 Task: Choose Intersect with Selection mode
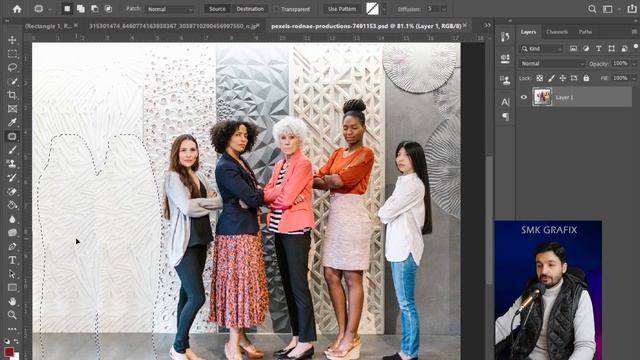click(x=108, y=9)
